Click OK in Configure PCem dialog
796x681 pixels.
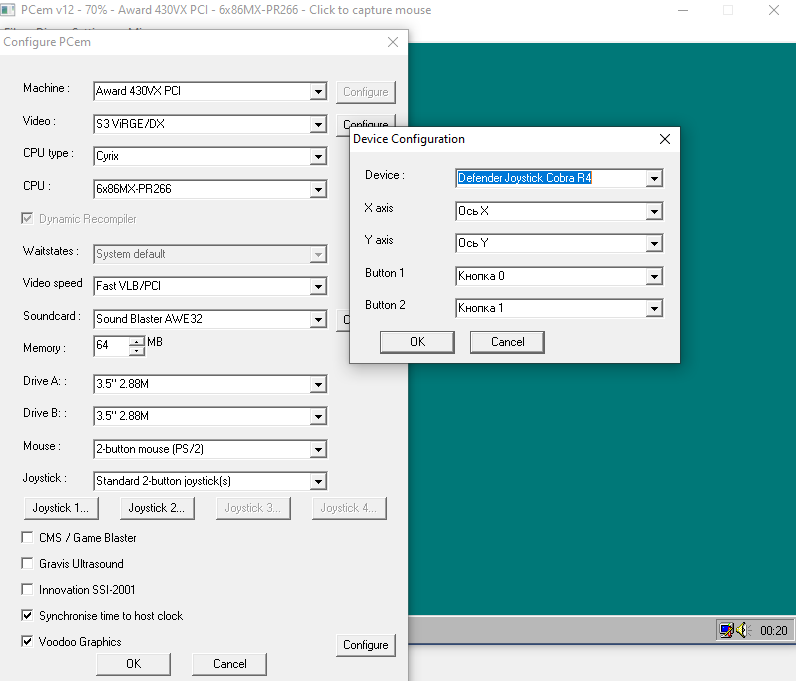[134, 664]
